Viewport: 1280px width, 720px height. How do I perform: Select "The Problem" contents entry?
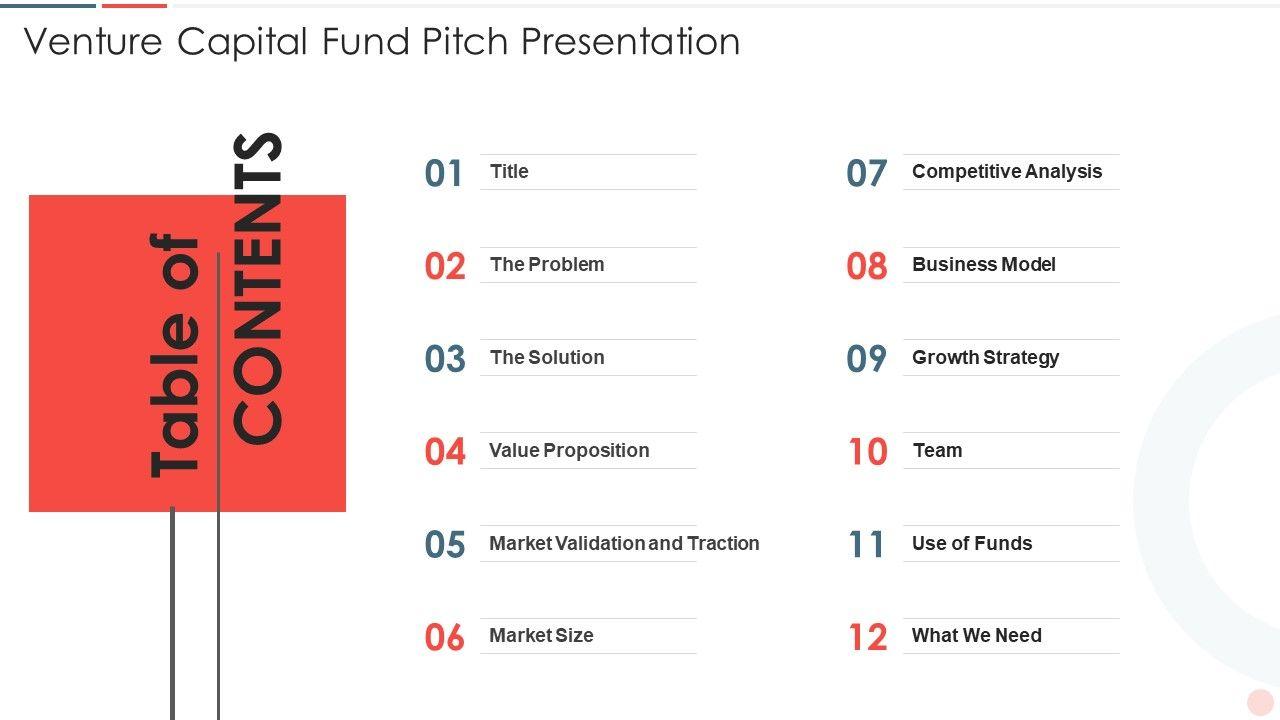(x=547, y=265)
